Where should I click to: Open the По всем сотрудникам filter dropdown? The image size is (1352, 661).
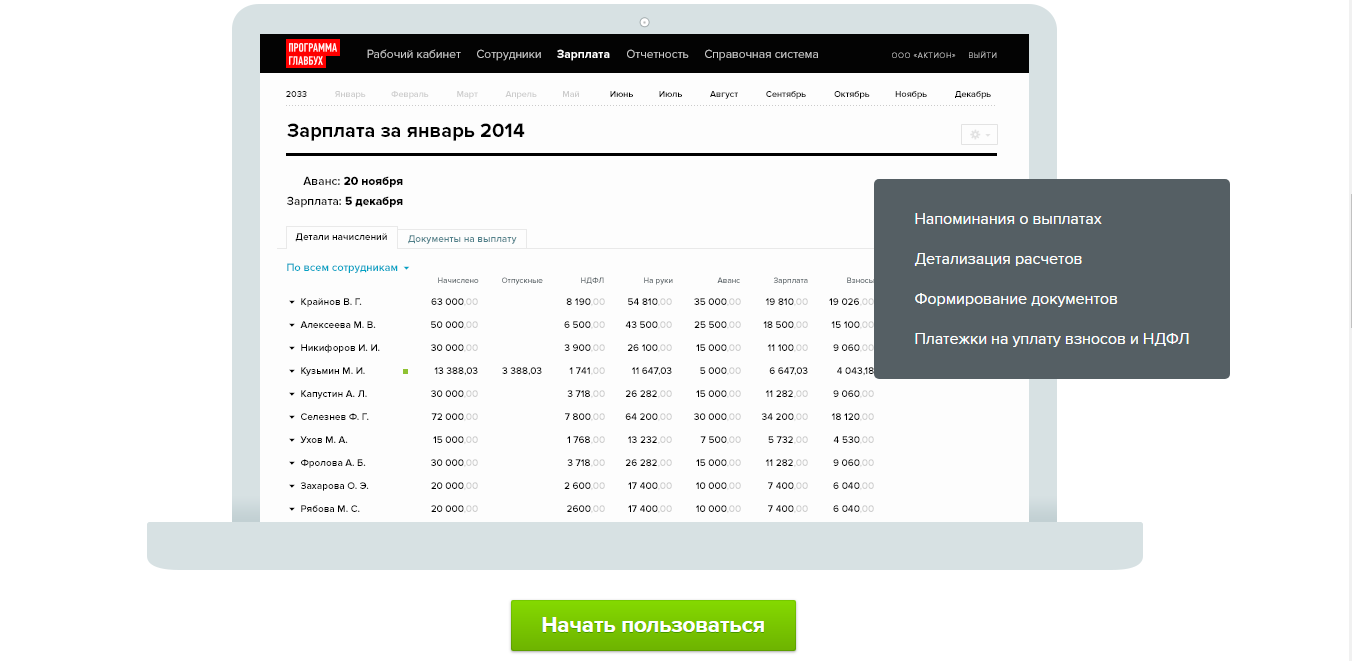point(347,268)
